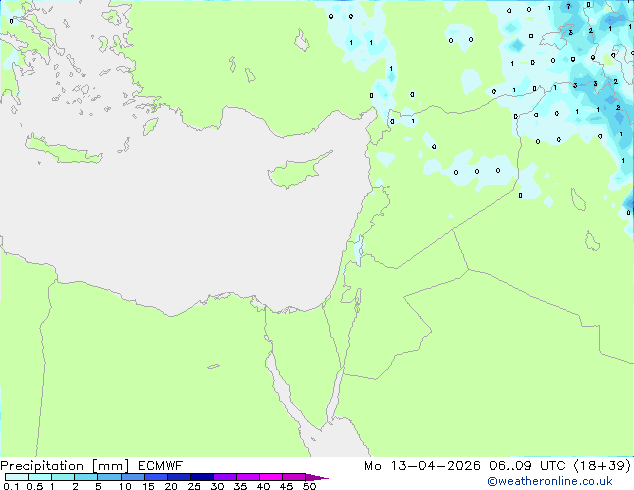Click the 40 to 45 mm magenta swatch
This screenshot has width=634, height=490.
pos(271,477)
